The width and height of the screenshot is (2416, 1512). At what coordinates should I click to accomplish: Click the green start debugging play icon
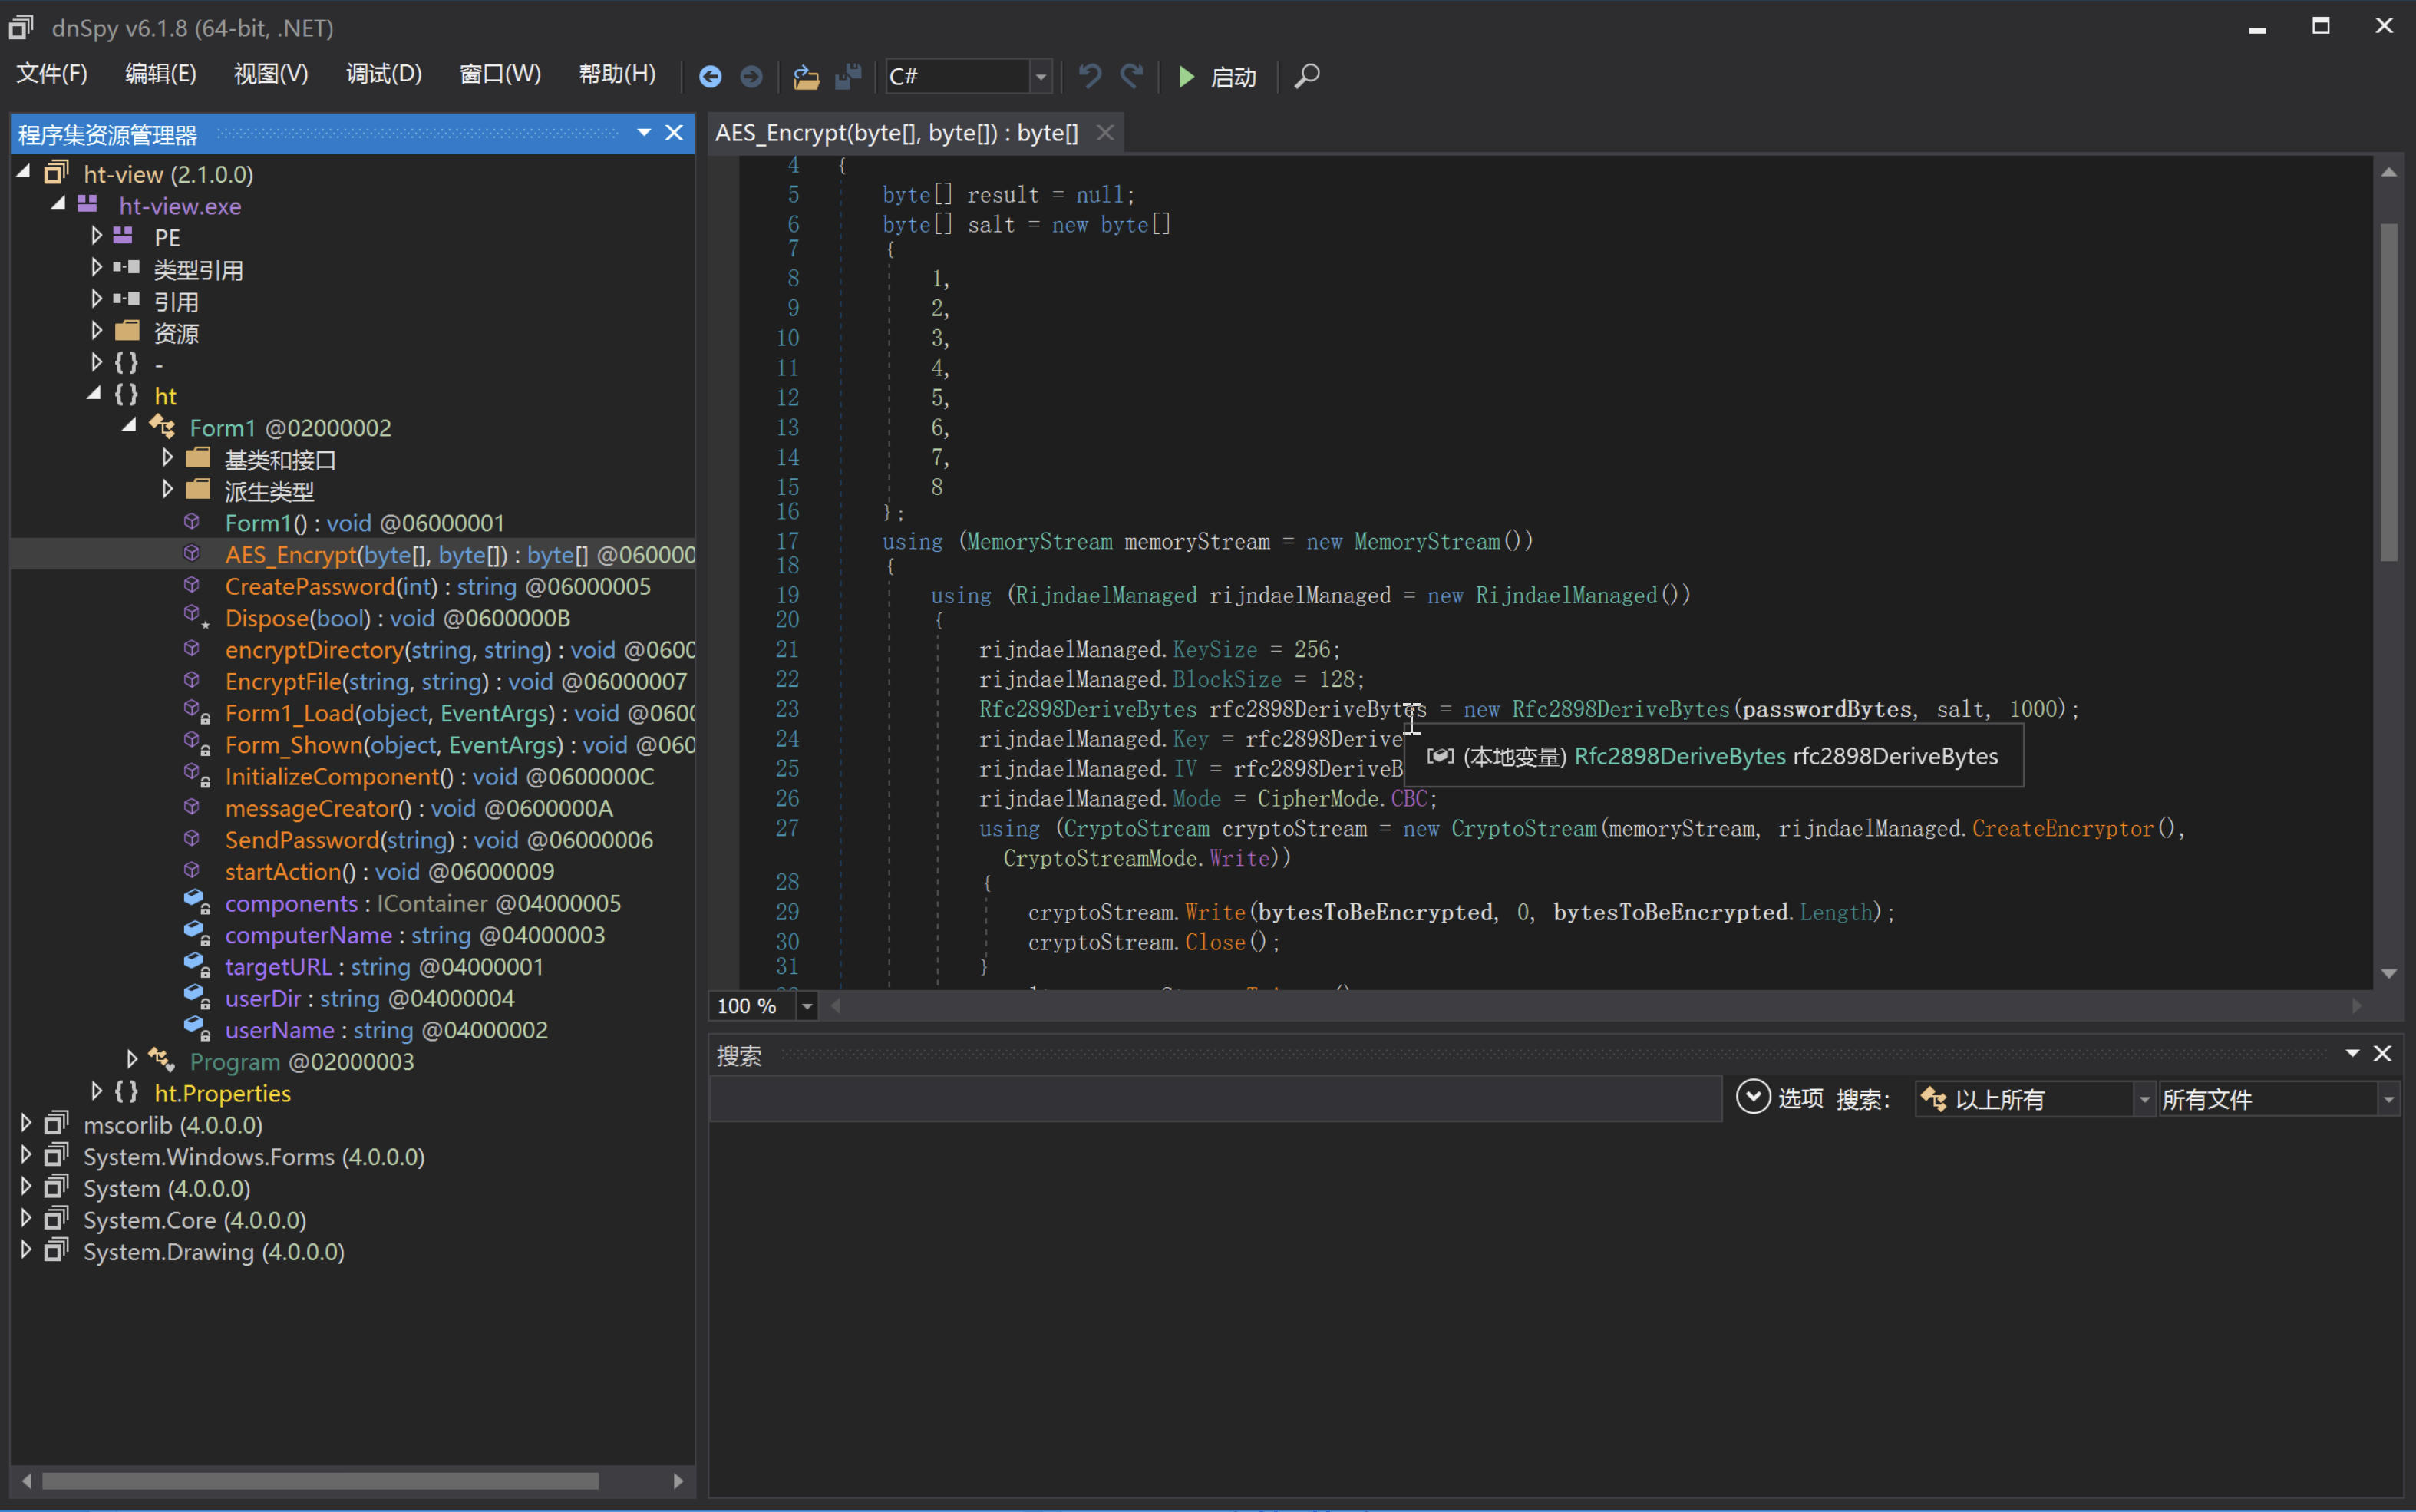pos(1186,77)
